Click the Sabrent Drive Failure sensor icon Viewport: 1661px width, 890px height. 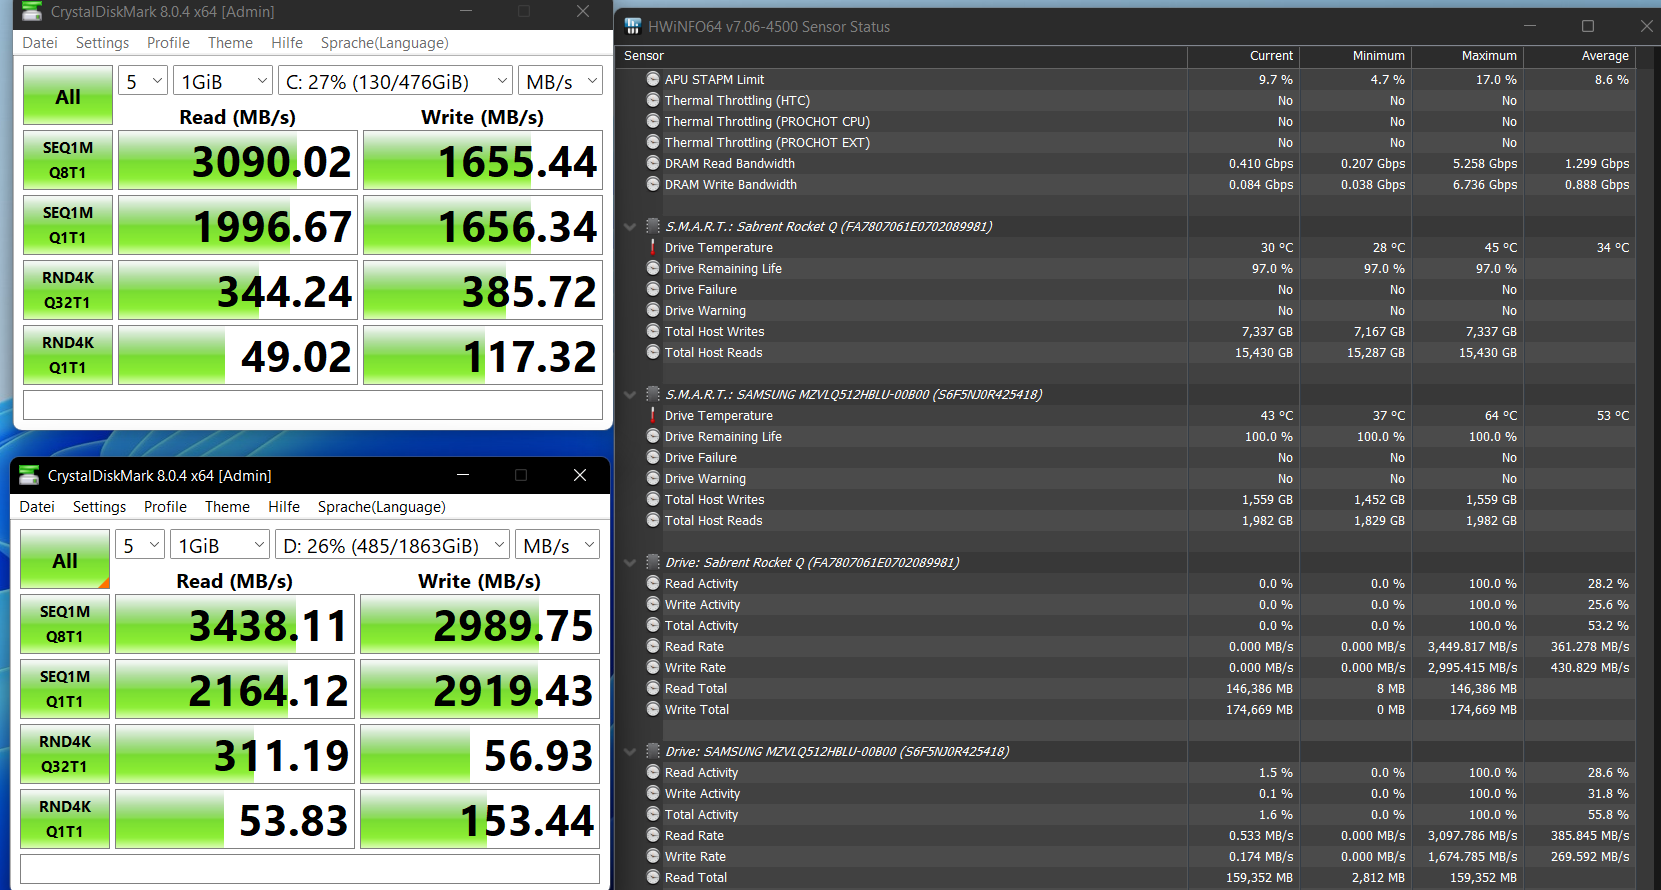pyautogui.click(x=653, y=289)
